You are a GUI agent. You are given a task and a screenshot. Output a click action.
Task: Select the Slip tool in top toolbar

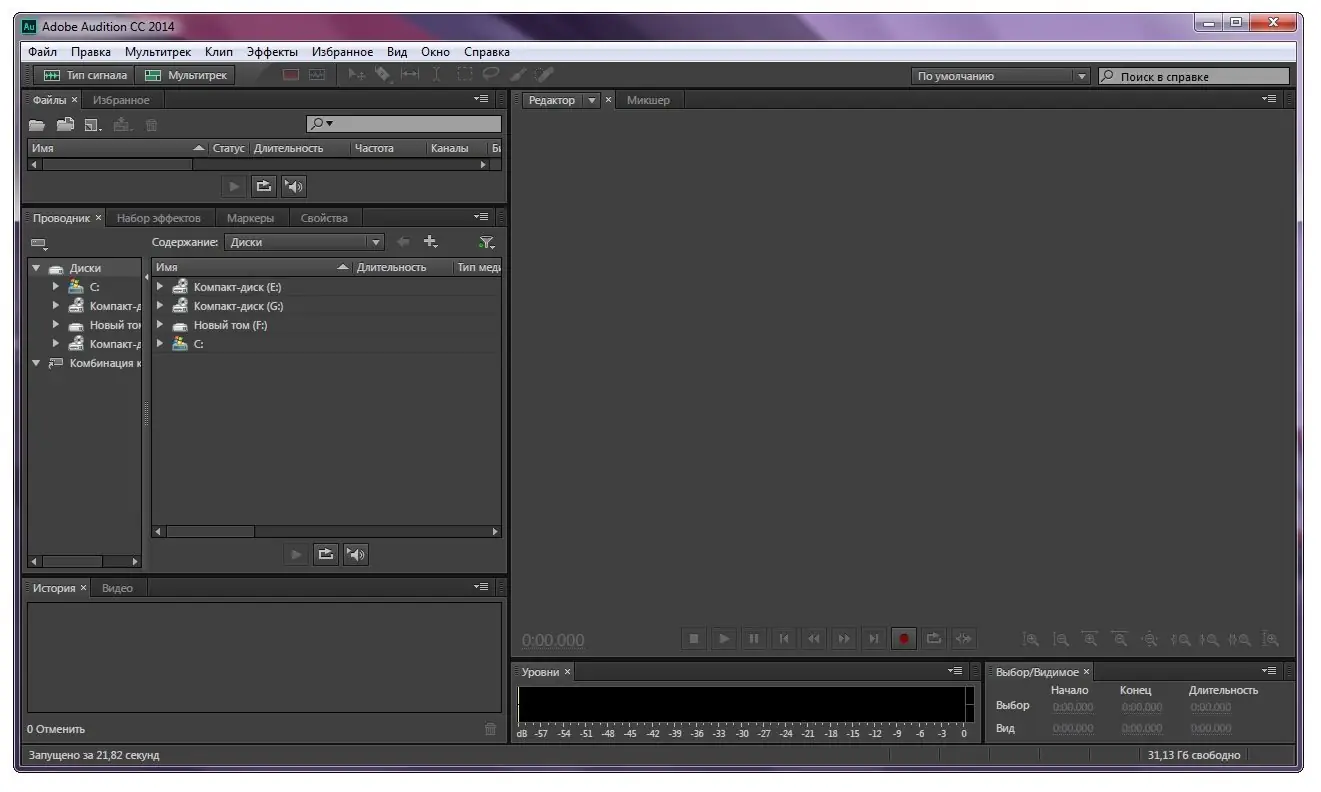[410, 74]
